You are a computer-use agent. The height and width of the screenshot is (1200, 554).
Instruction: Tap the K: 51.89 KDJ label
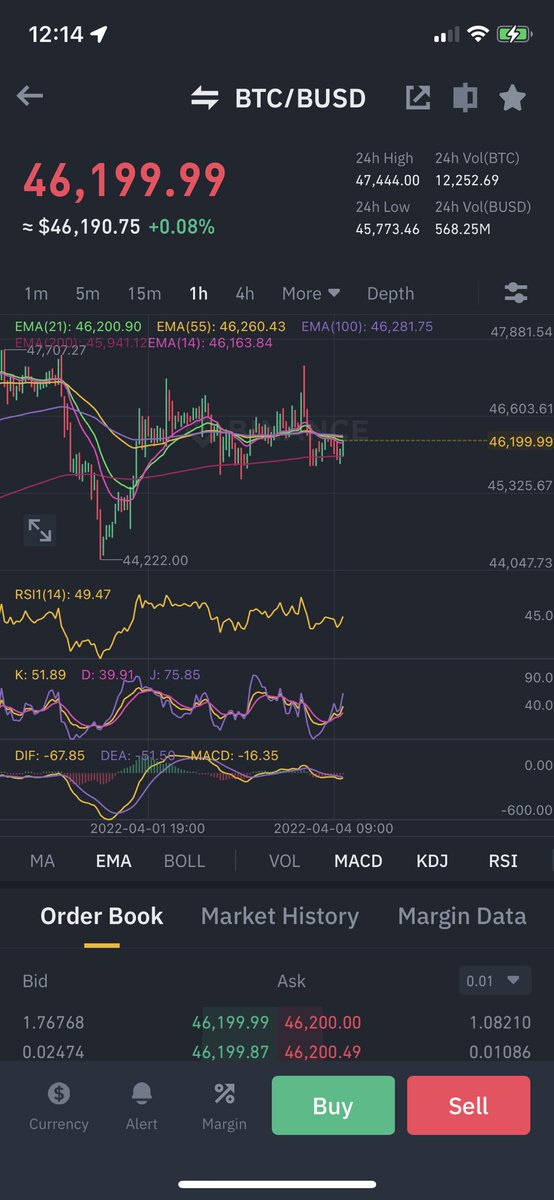coord(40,675)
